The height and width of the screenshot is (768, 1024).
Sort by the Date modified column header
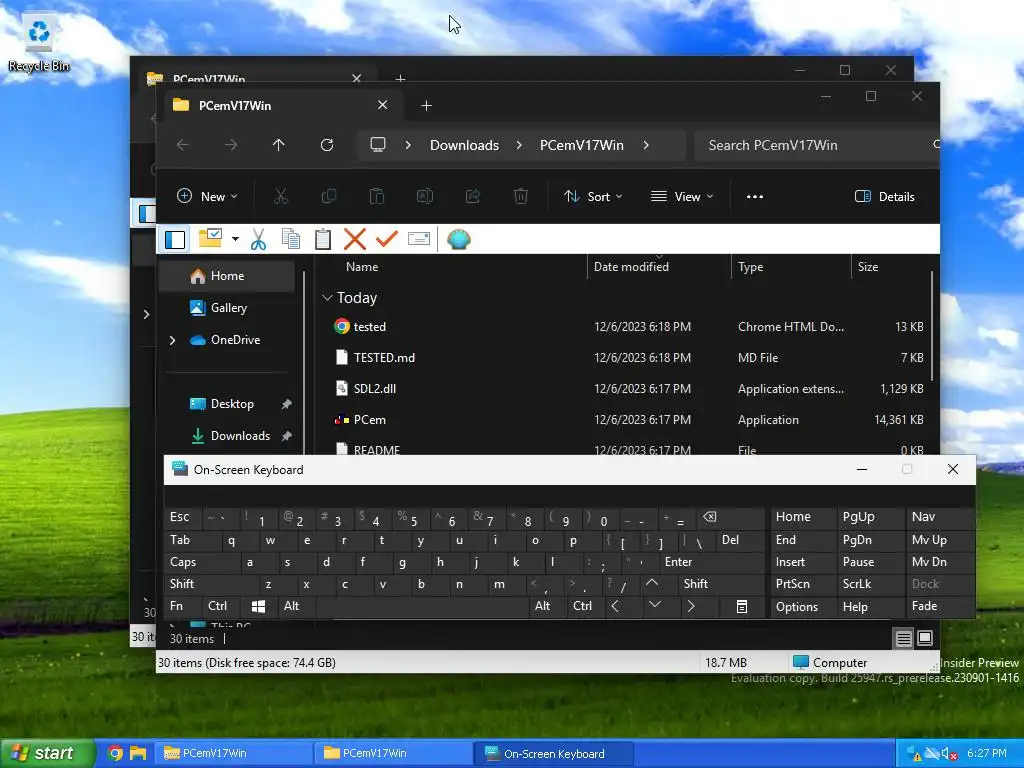[659, 266]
